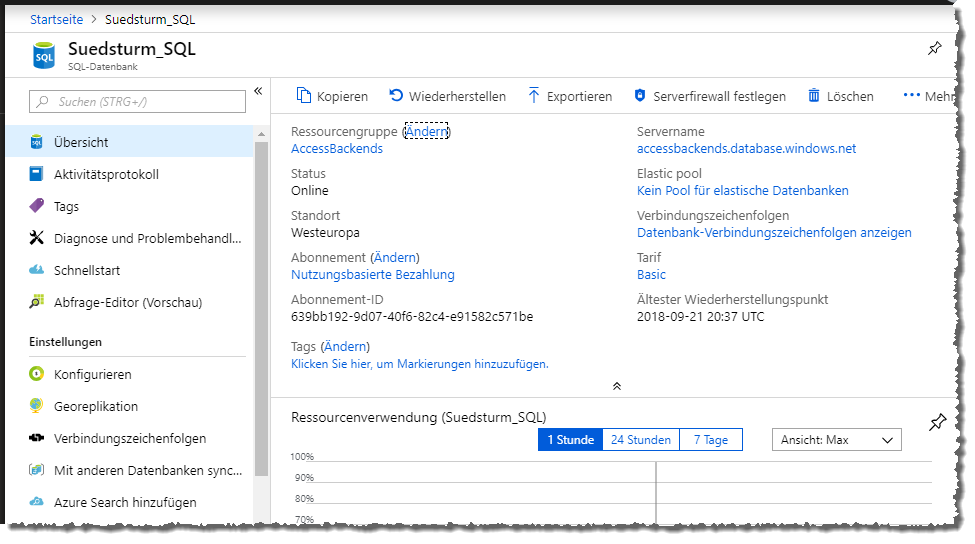Open AccessBackends resource group link

point(337,149)
